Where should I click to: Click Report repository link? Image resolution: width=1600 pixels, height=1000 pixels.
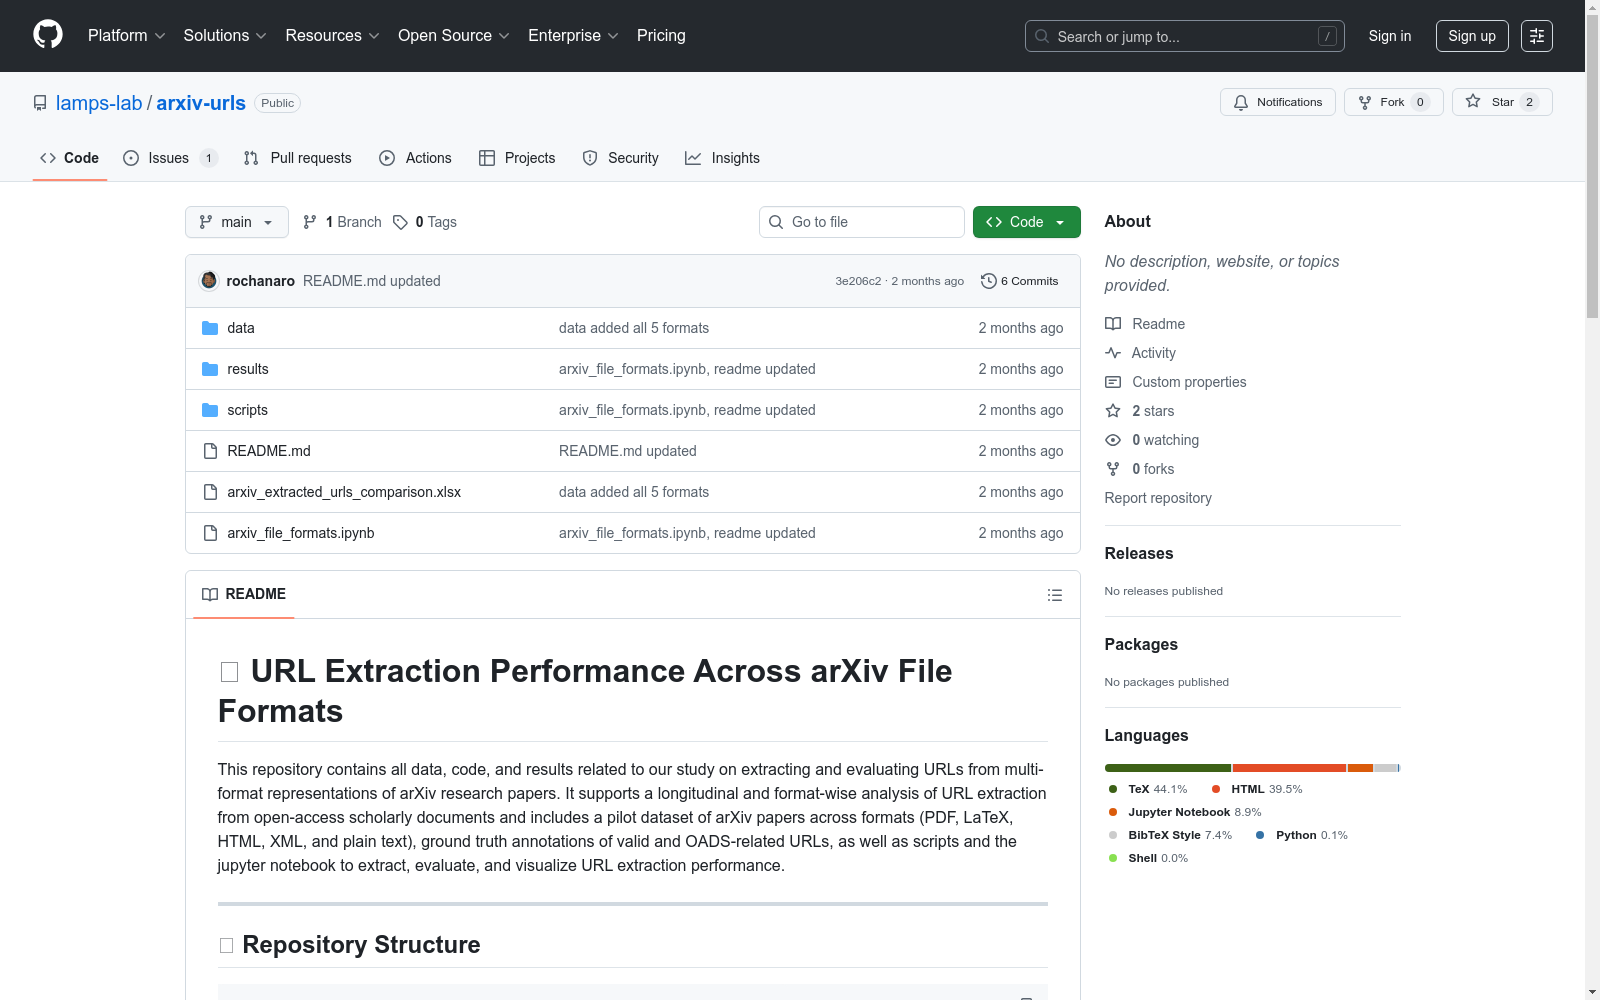coord(1158,498)
